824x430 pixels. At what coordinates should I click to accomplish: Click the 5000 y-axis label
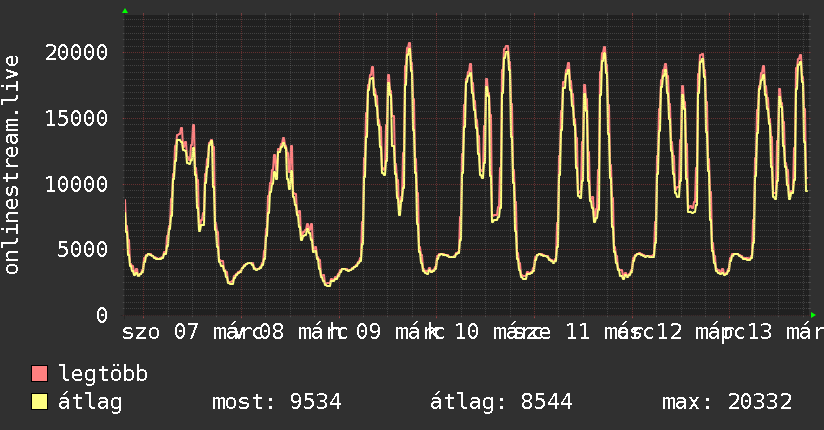pos(83,249)
